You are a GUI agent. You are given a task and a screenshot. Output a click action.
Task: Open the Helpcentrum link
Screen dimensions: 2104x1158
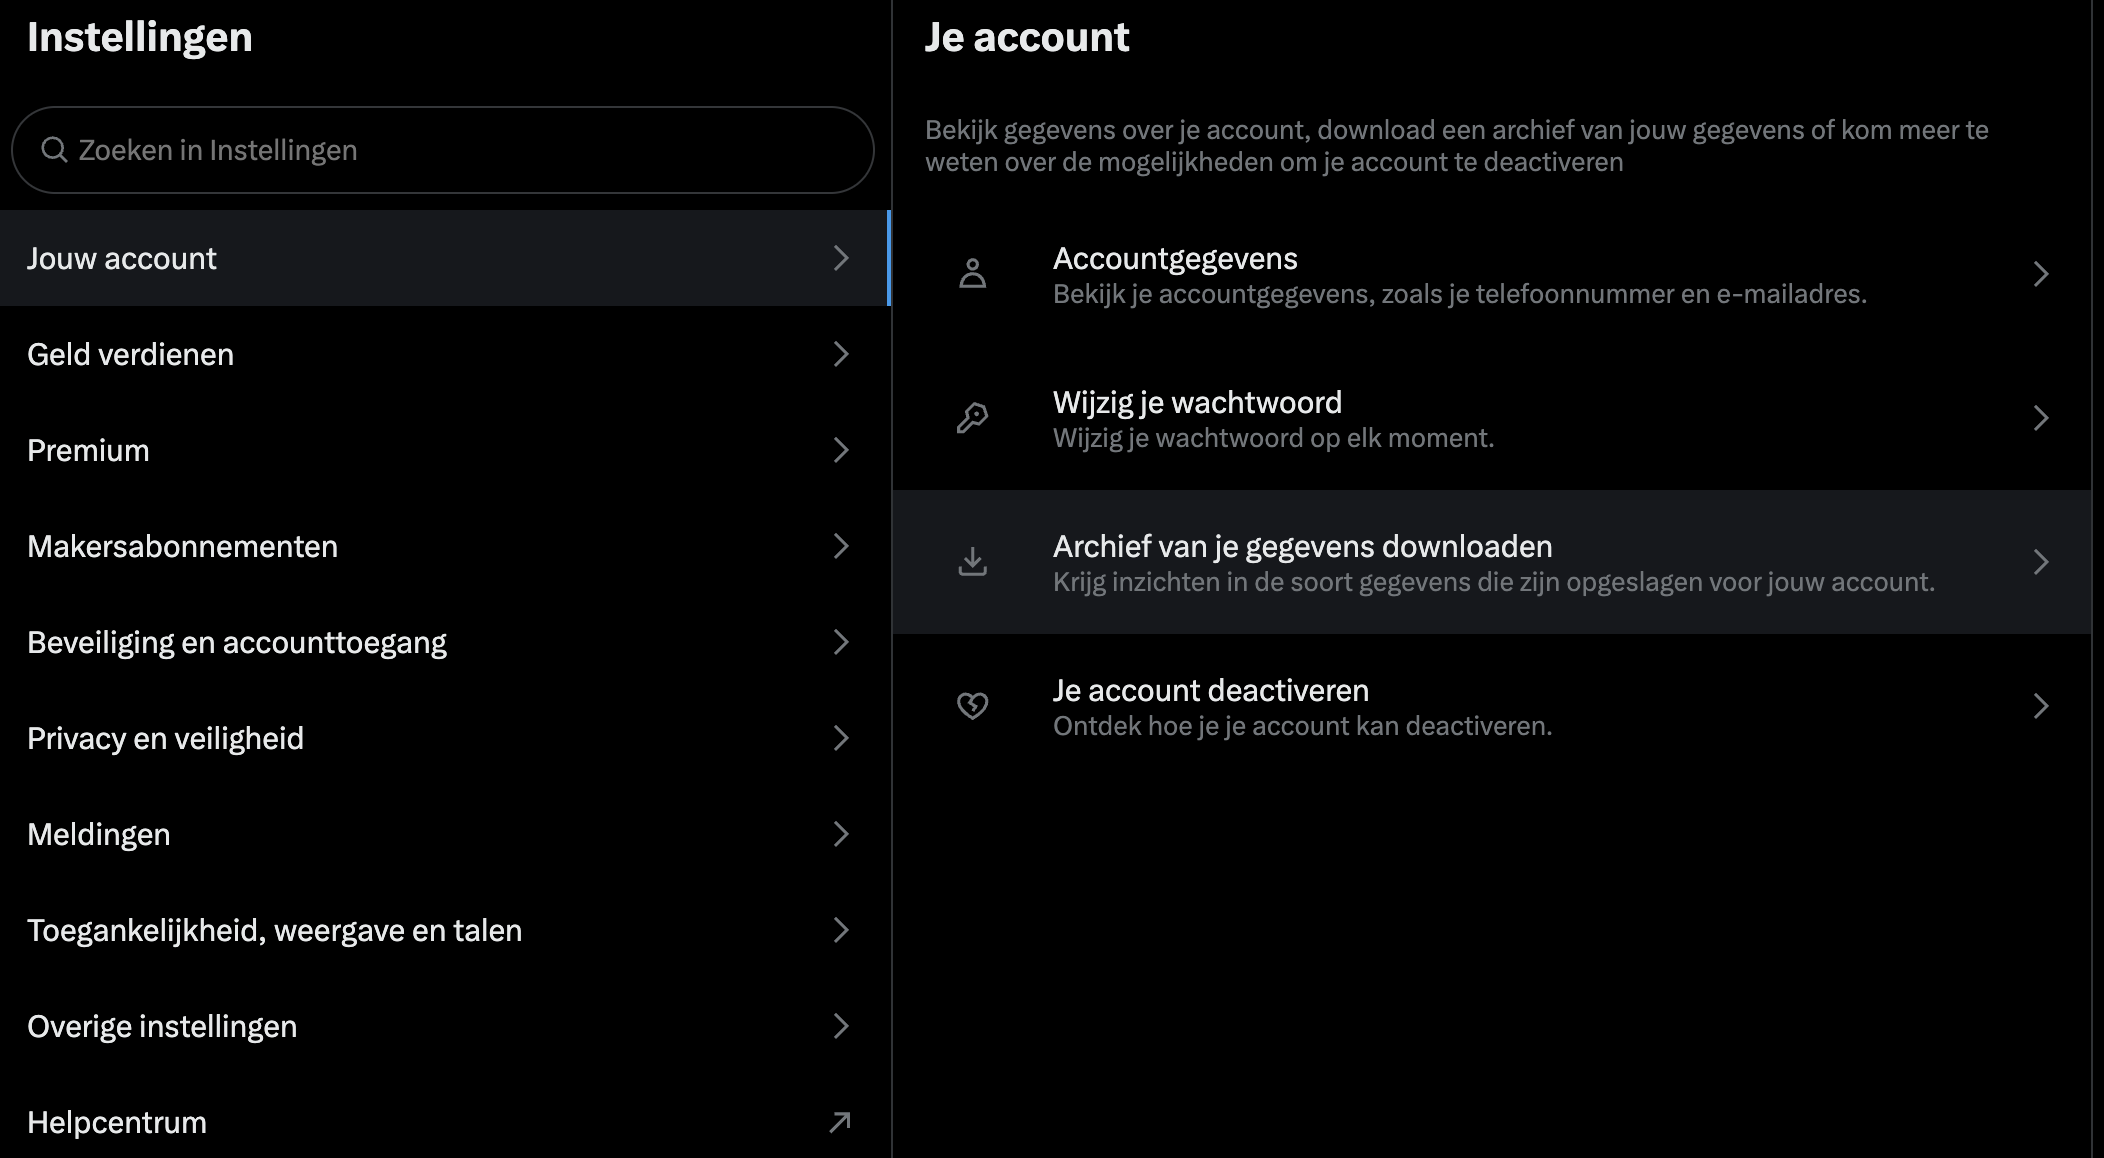click(x=117, y=1122)
